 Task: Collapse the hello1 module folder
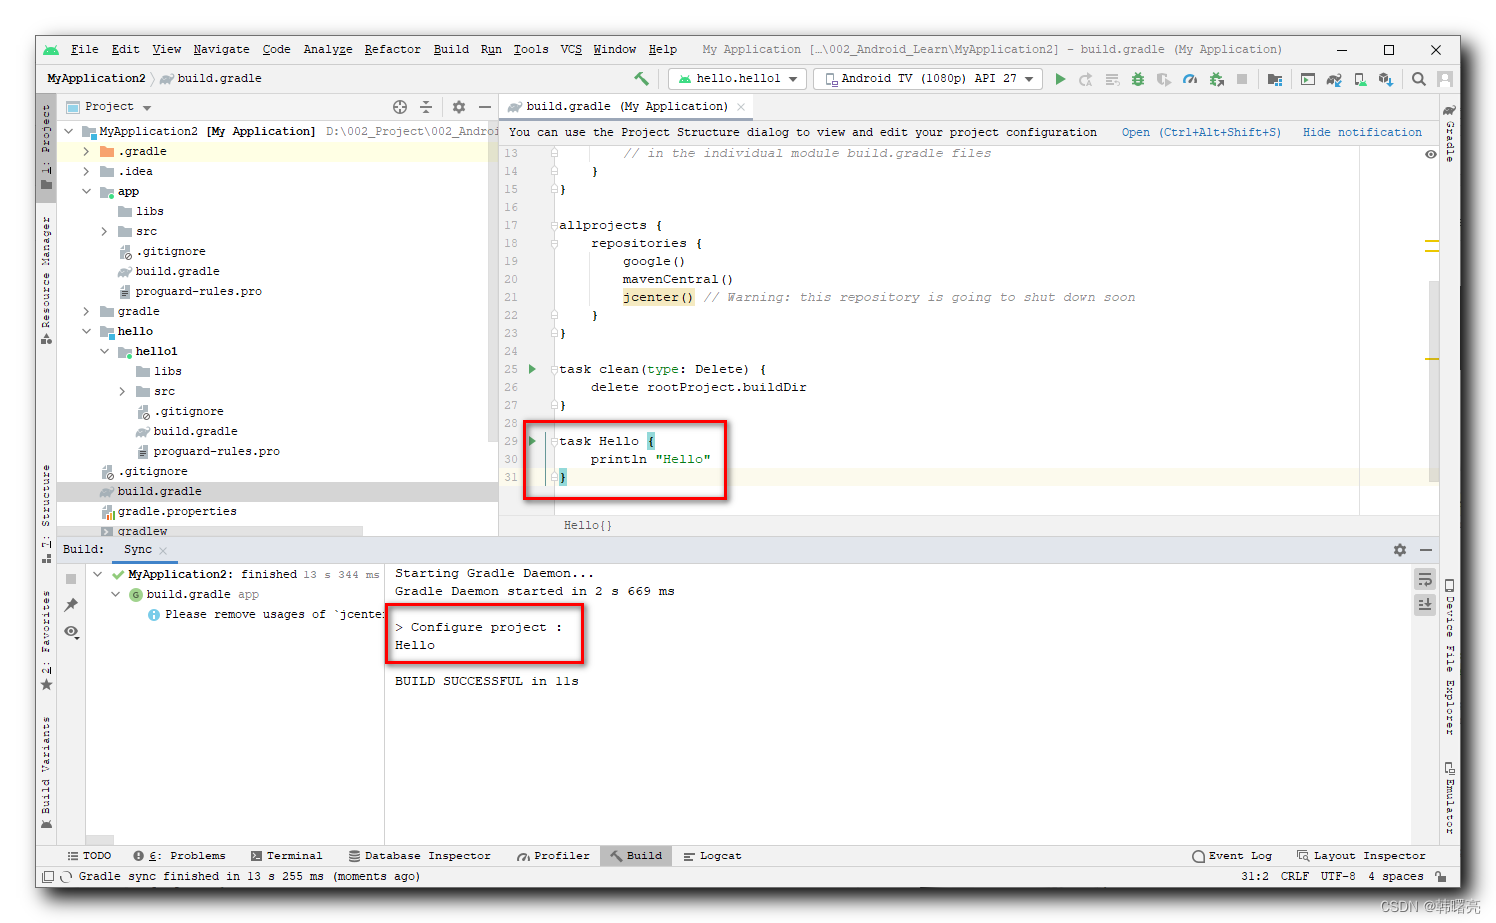pyautogui.click(x=104, y=352)
